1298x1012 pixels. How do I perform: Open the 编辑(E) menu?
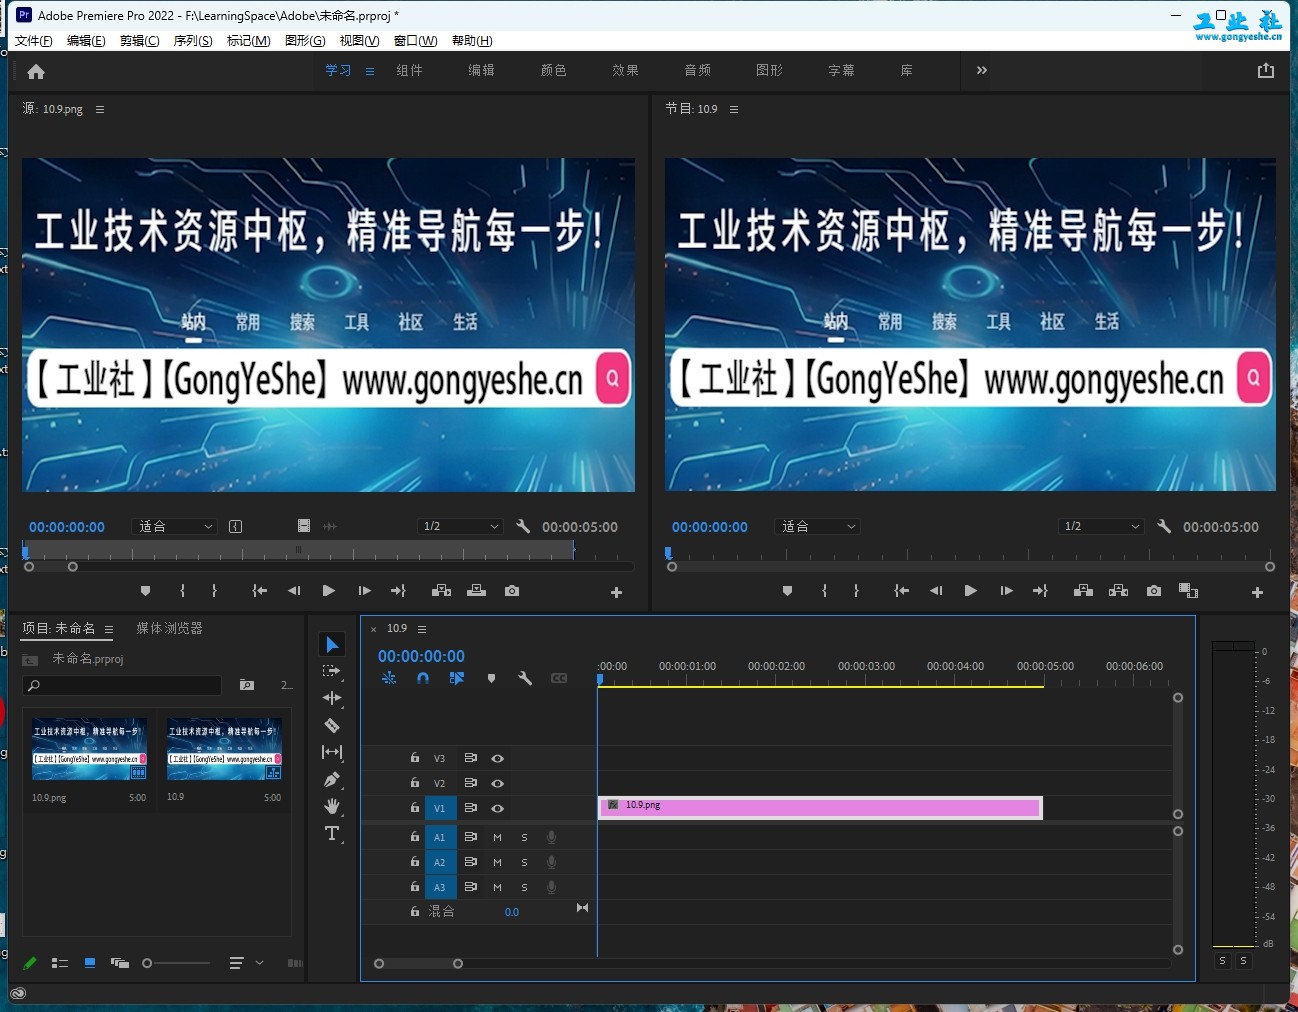tap(86, 41)
